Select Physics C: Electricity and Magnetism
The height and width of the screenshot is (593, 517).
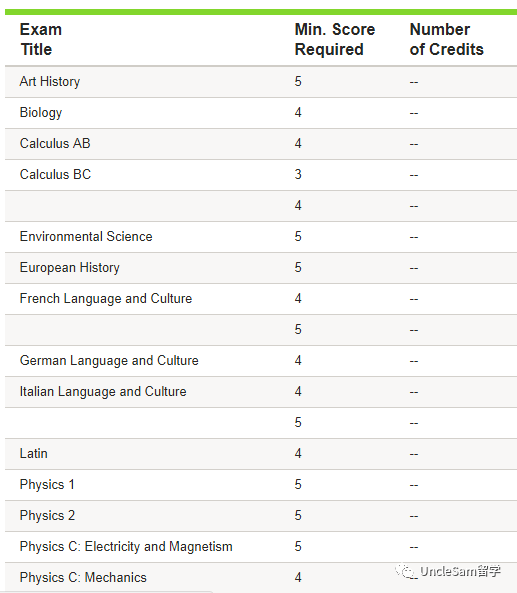(x=126, y=547)
